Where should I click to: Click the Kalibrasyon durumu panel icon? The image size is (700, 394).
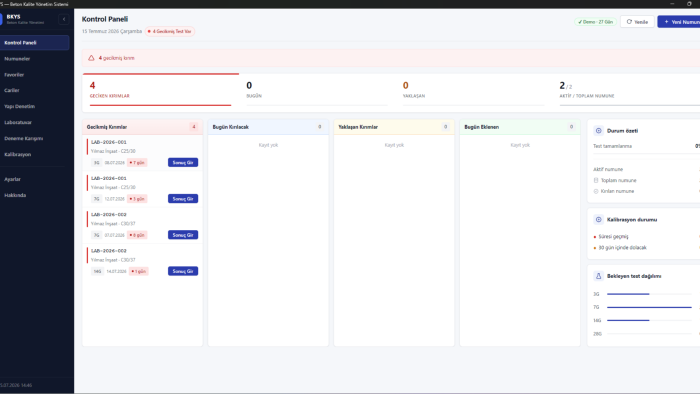[x=598, y=220]
